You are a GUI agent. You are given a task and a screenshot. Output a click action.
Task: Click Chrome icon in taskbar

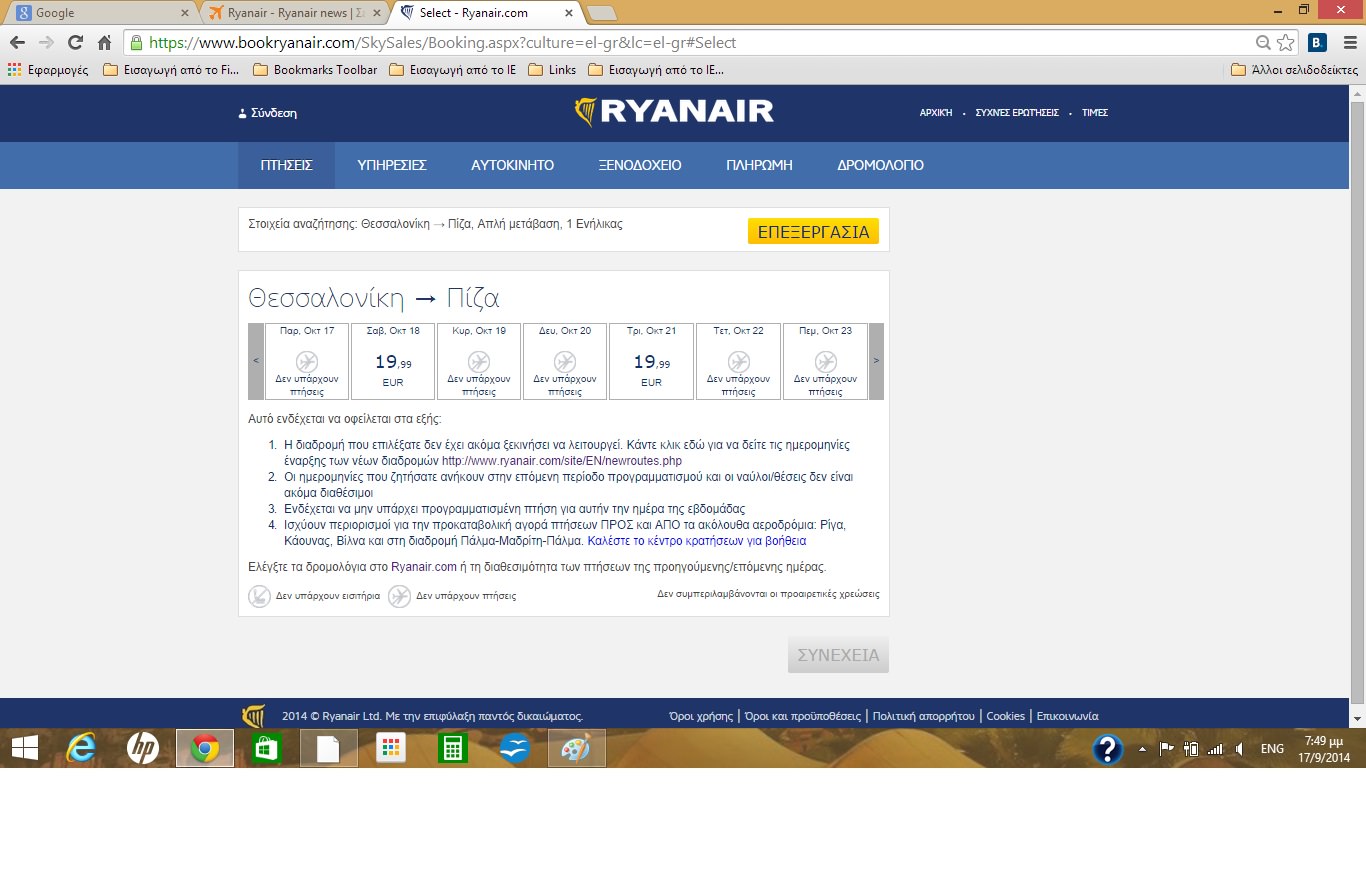(x=205, y=748)
